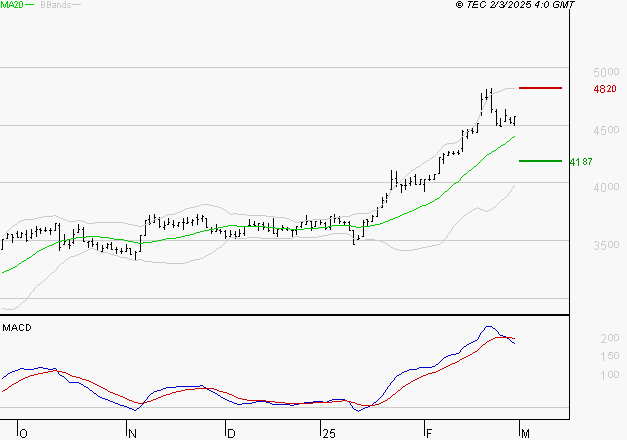Click the 100 MACD axis label
The width and height of the screenshot is (627, 440).
[610, 375]
